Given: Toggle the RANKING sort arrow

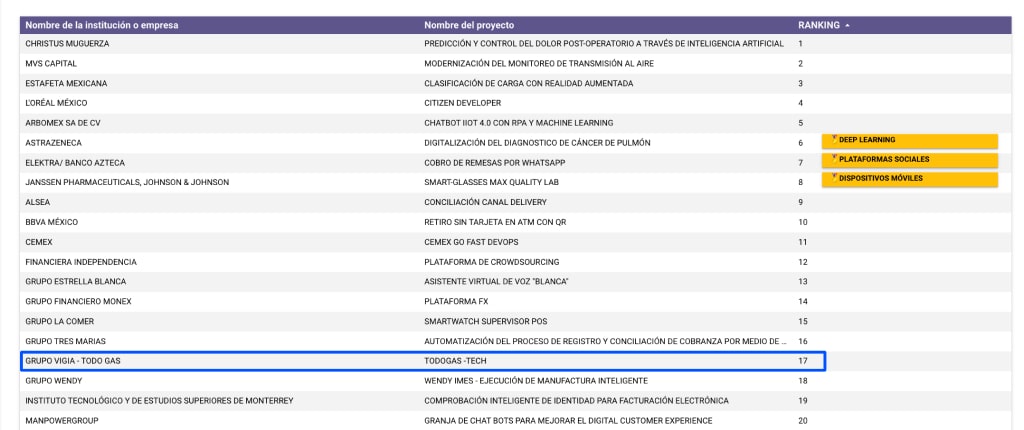Looking at the screenshot, I should (x=848, y=25).
